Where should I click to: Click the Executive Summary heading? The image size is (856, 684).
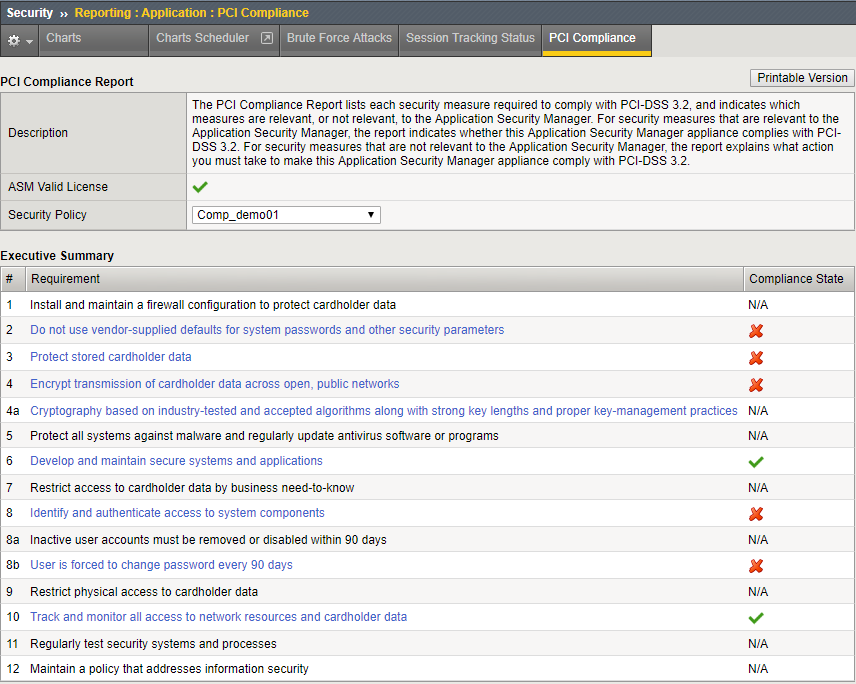[57, 255]
